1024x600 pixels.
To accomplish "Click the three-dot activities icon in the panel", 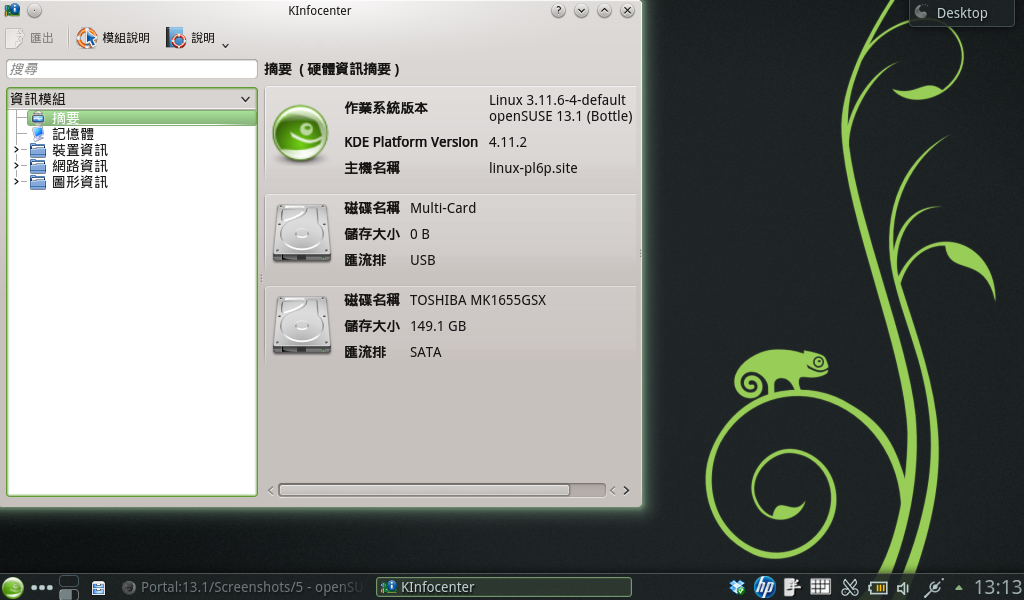I will [42, 588].
